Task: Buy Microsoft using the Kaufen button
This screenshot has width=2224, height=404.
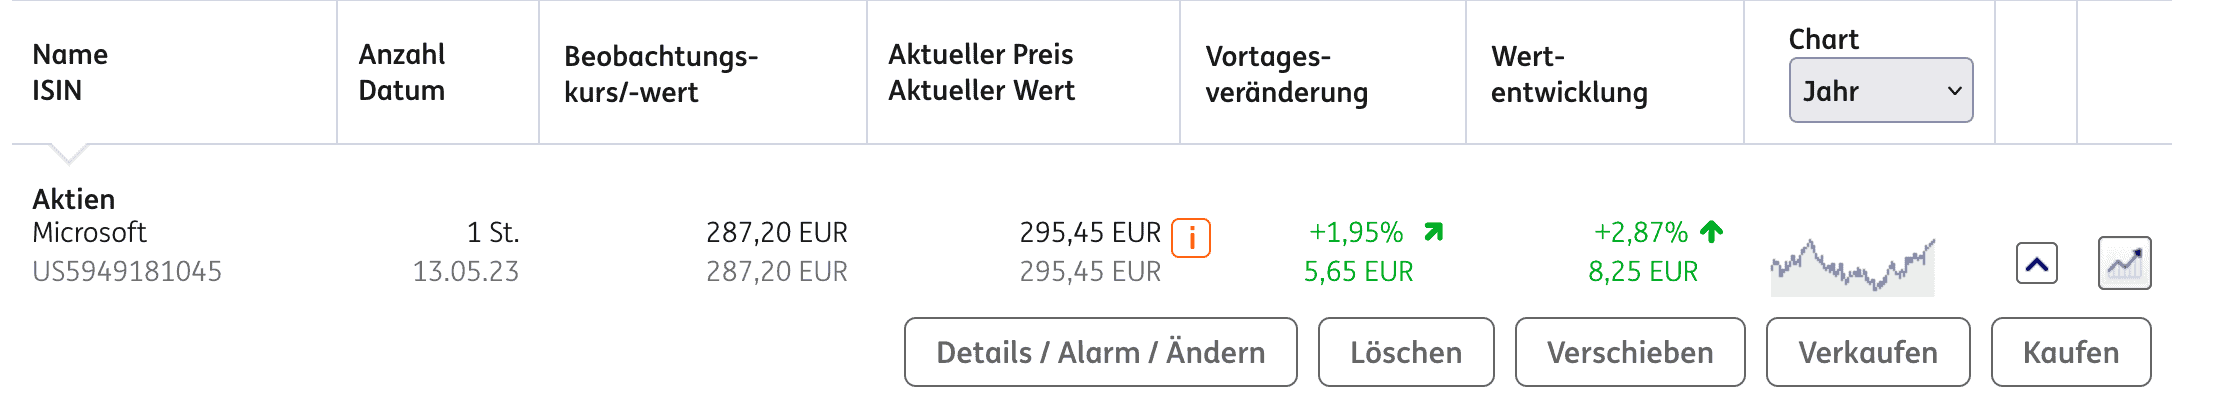Action: [x=2070, y=352]
